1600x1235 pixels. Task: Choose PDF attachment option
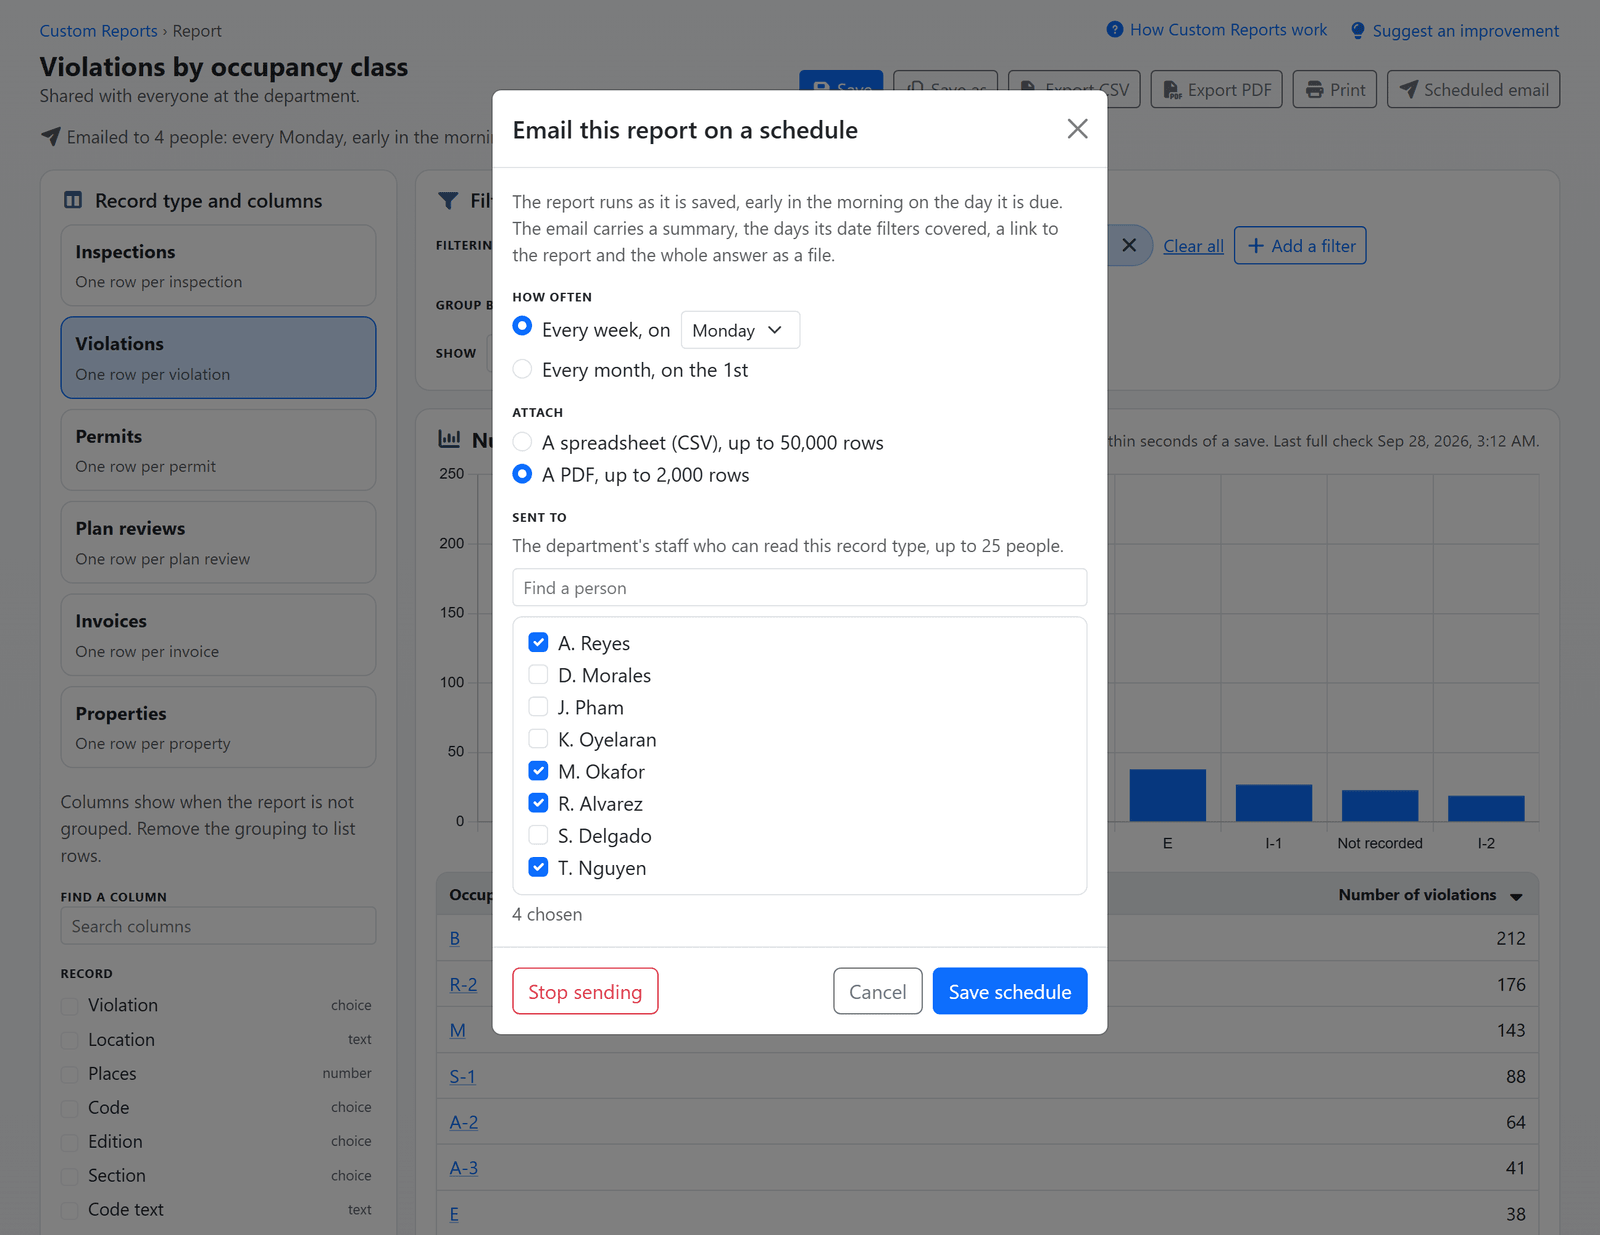click(x=522, y=474)
